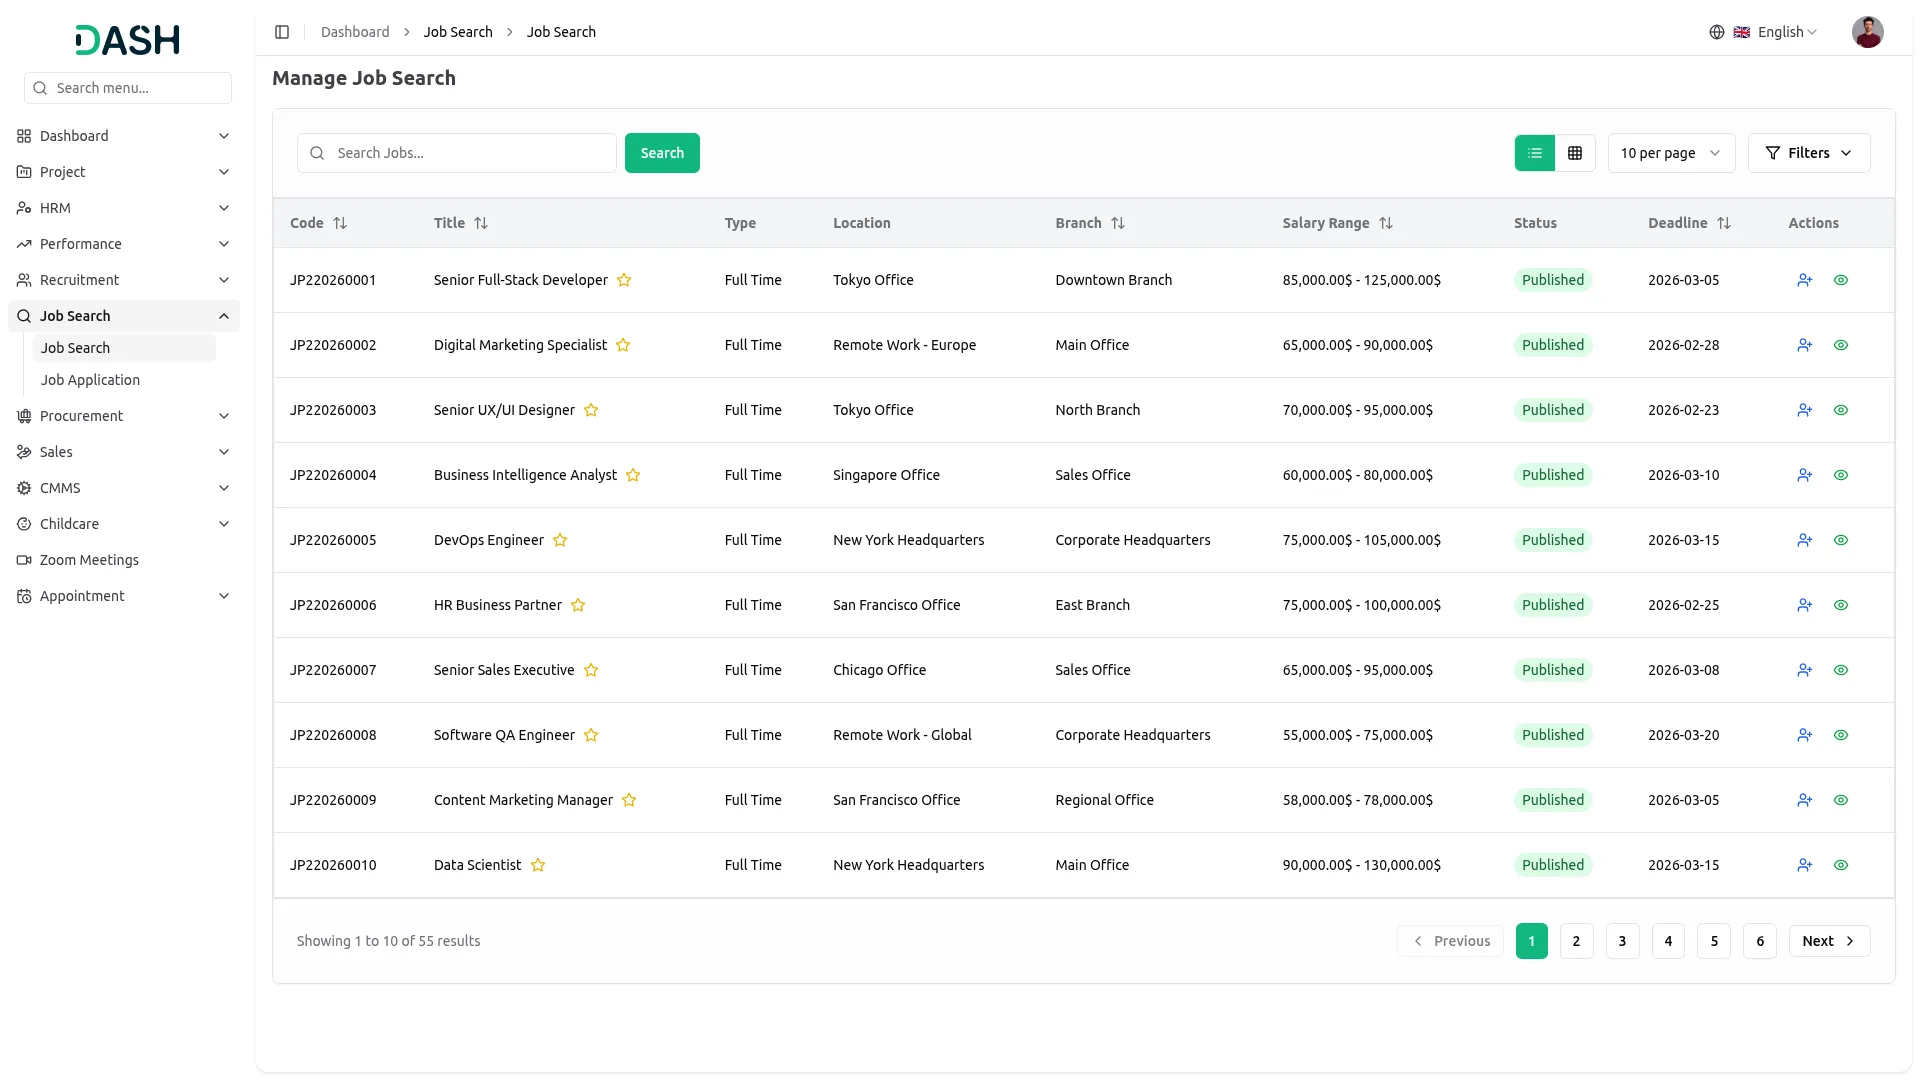This screenshot has height=1080, width=1920.
Task: Sort by Salary Range arrows
Action: click(1386, 223)
